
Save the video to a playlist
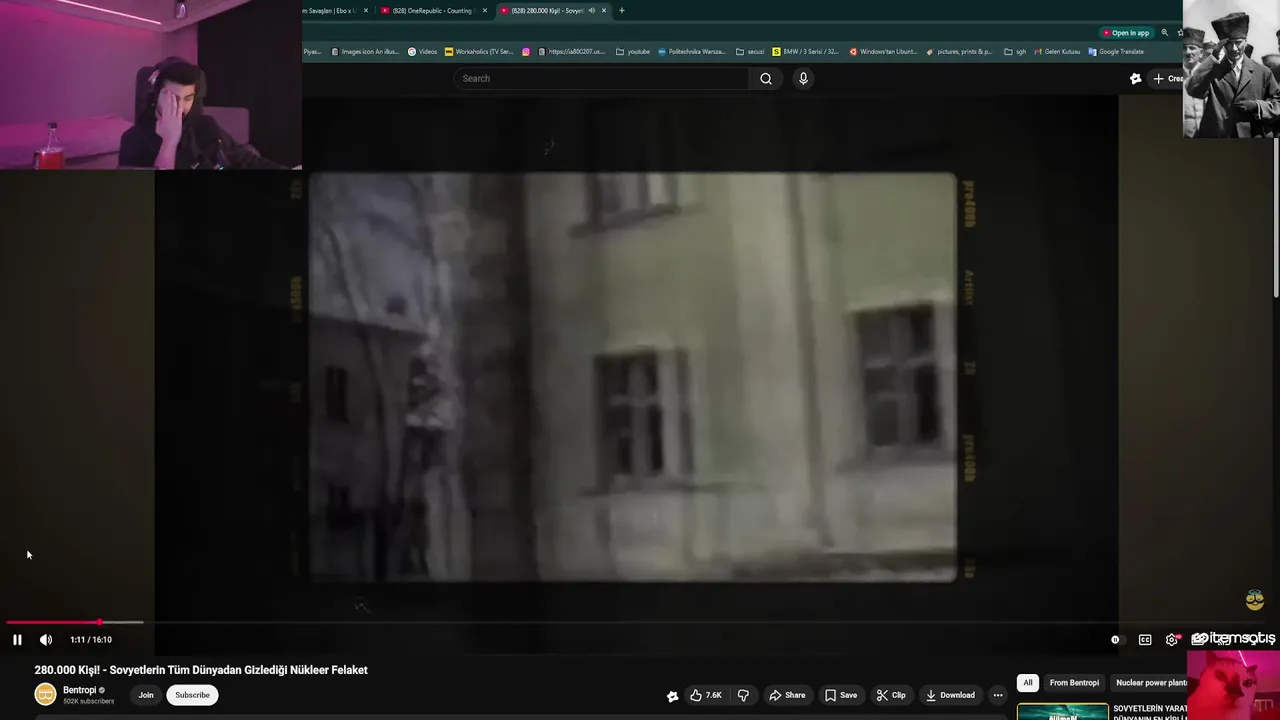coord(841,695)
